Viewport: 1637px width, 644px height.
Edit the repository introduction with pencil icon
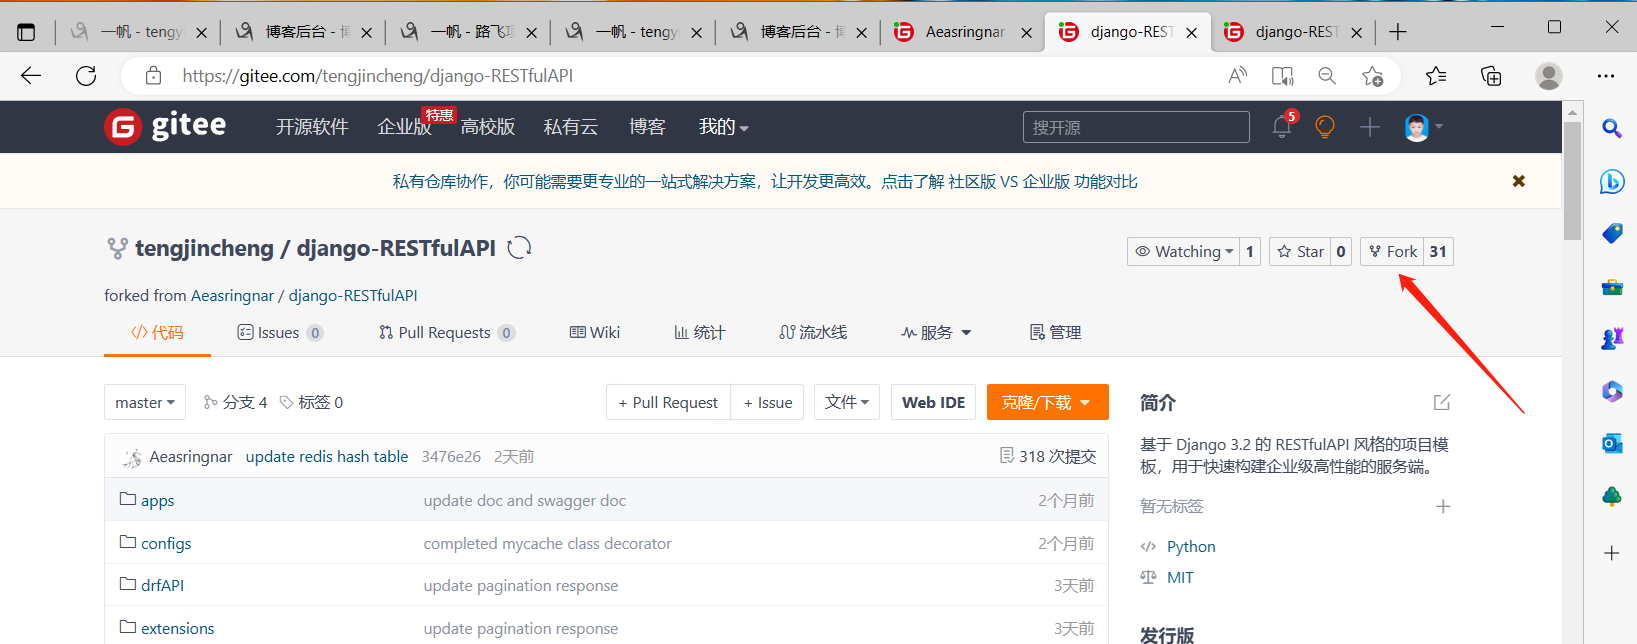point(1442,402)
